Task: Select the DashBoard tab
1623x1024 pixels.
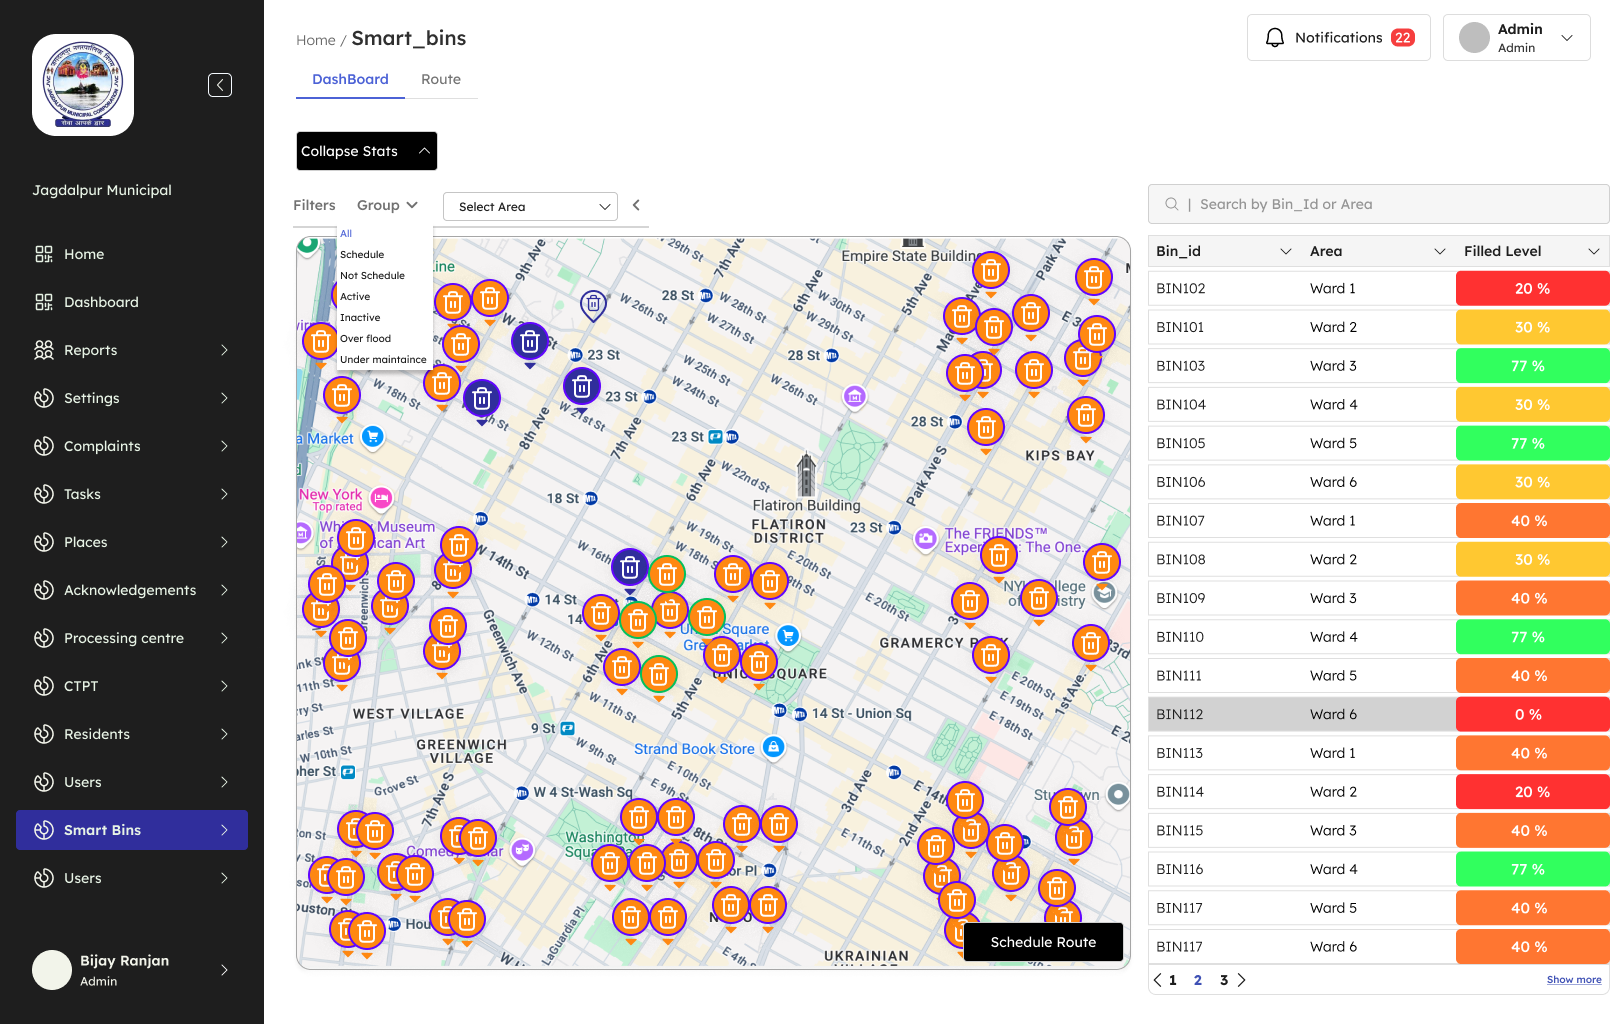Action: [x=350, y=79]
